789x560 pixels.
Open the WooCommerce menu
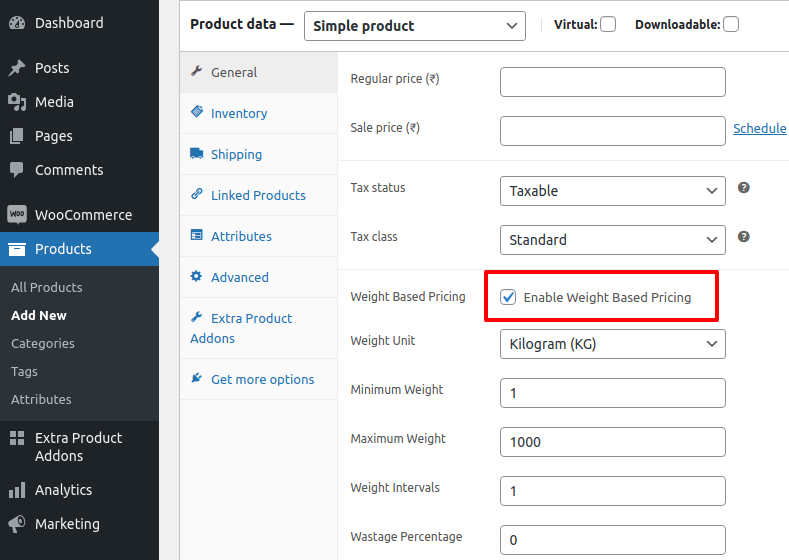pos(80,215)
